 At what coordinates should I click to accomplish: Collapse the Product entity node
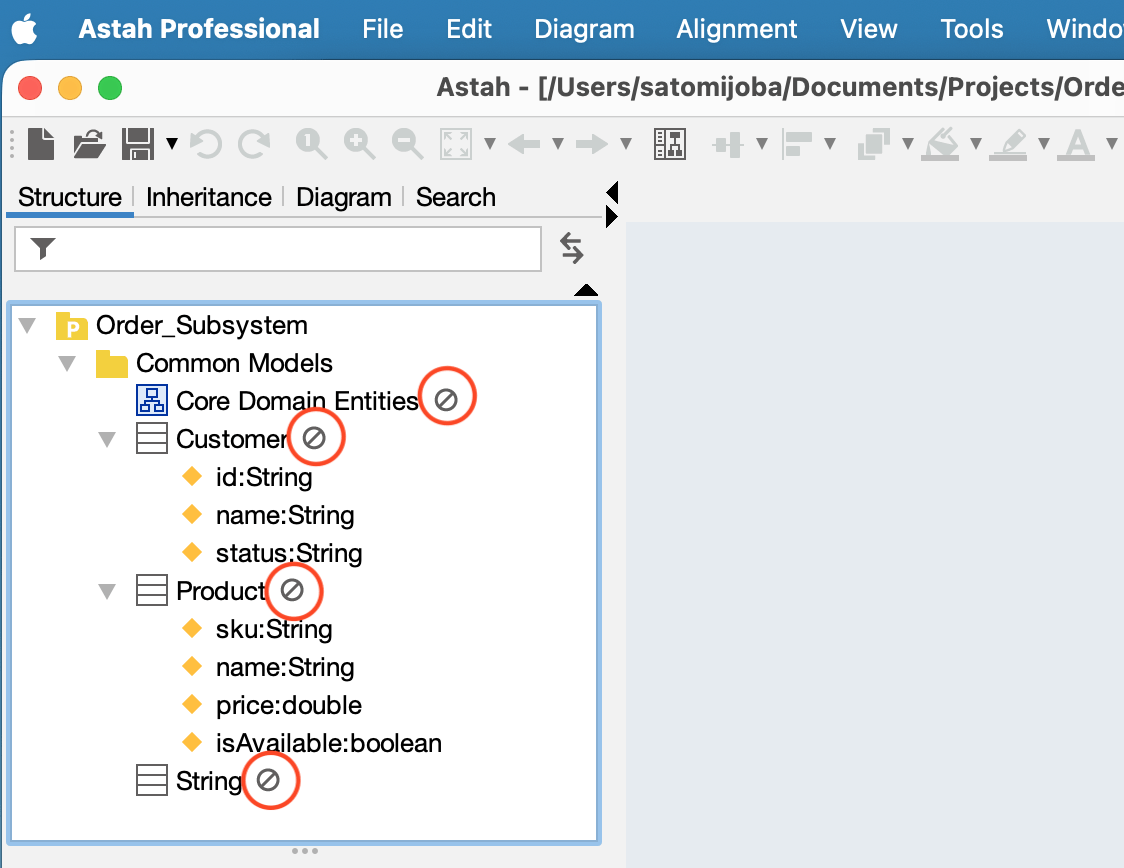coord(107,591)
